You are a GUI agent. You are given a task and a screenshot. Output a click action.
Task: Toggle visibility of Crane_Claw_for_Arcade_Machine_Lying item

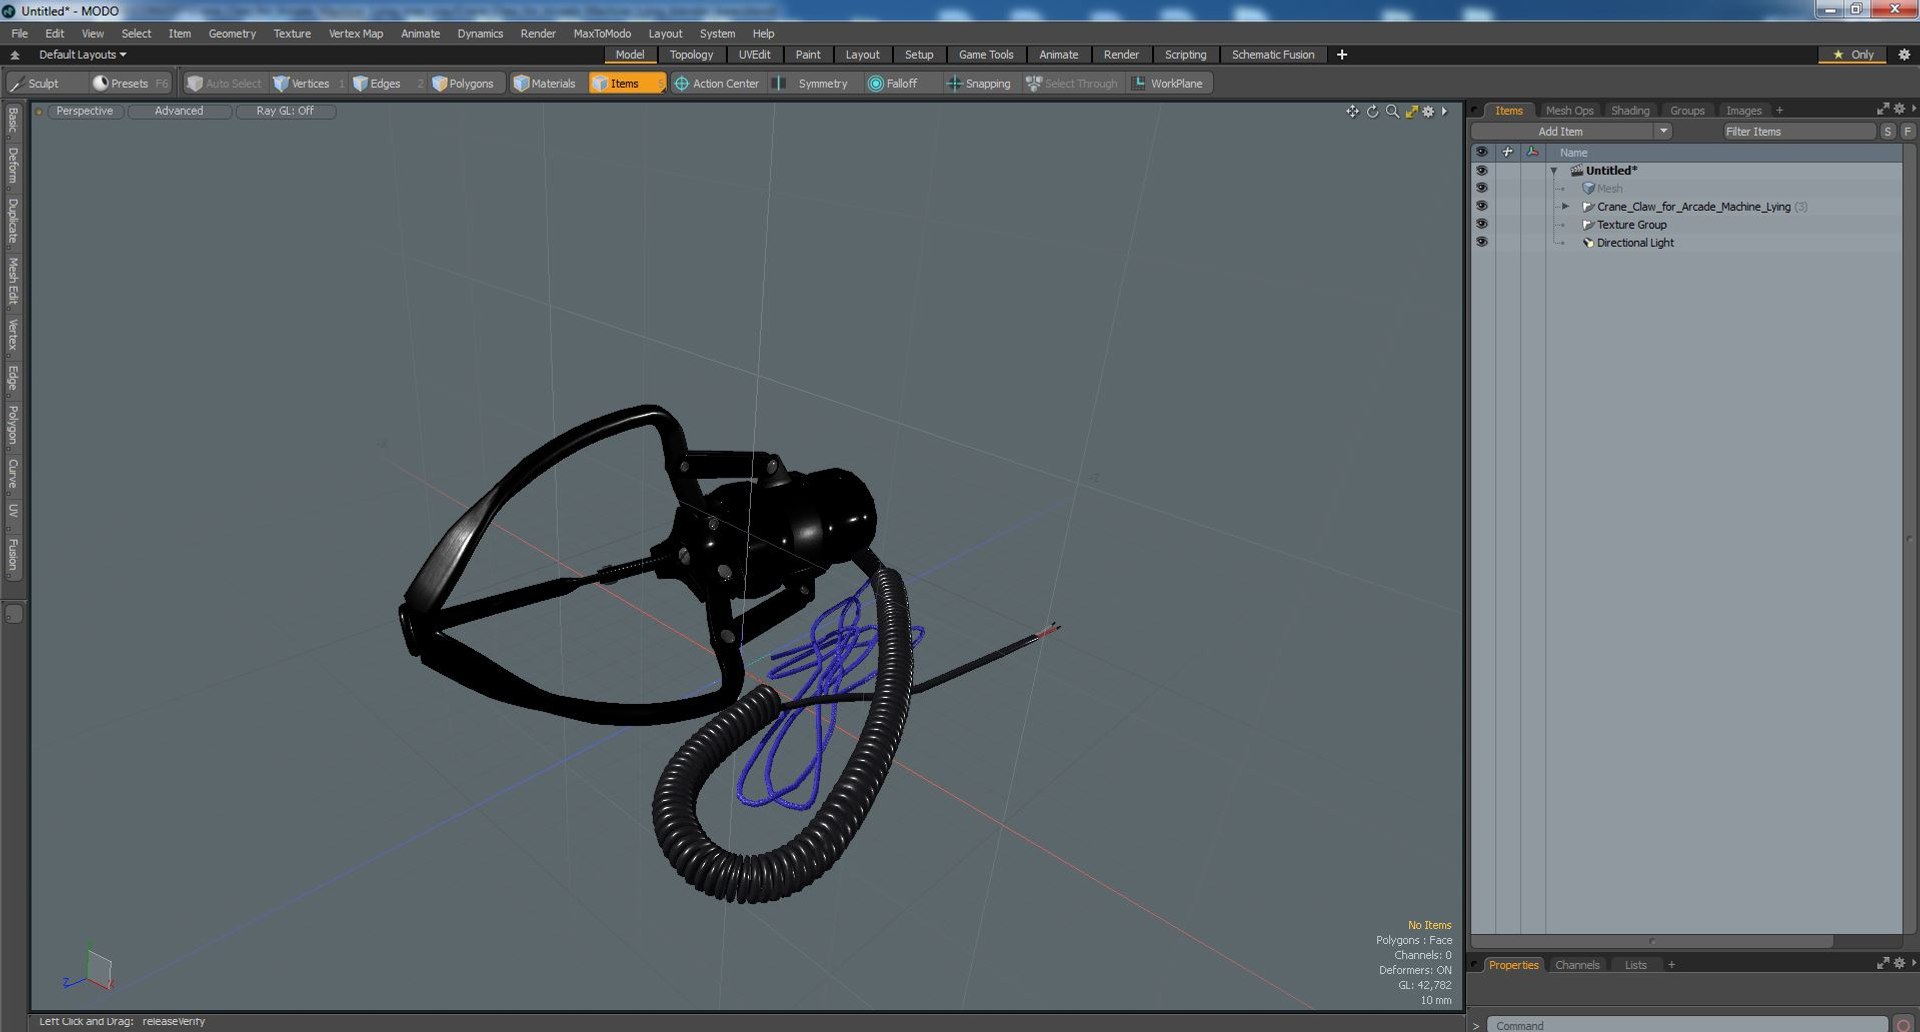point(1481,206)
